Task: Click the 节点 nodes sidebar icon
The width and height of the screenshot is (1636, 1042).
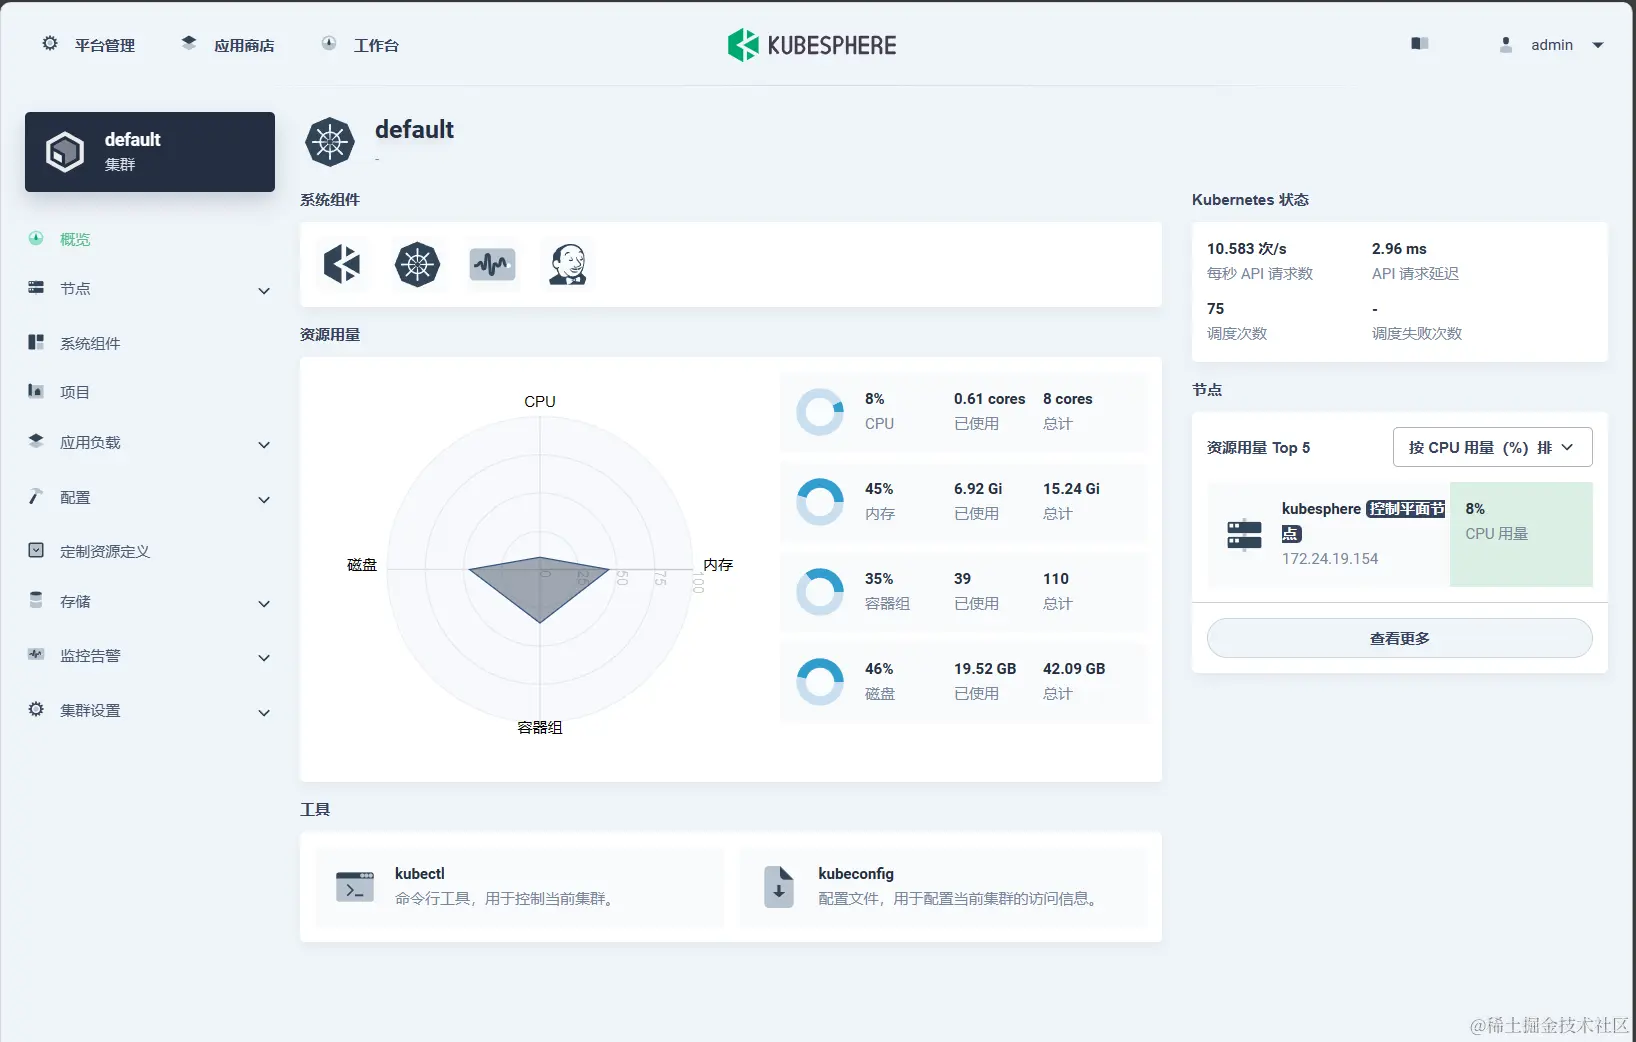Action: tap(36, 287)
